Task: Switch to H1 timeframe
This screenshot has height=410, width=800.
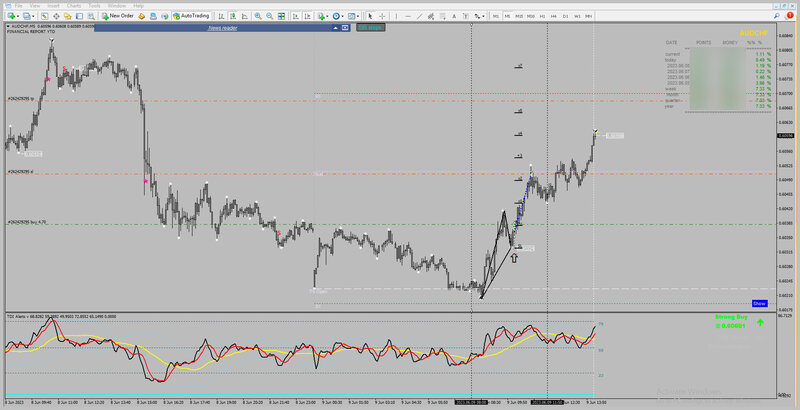Action: 542,16
